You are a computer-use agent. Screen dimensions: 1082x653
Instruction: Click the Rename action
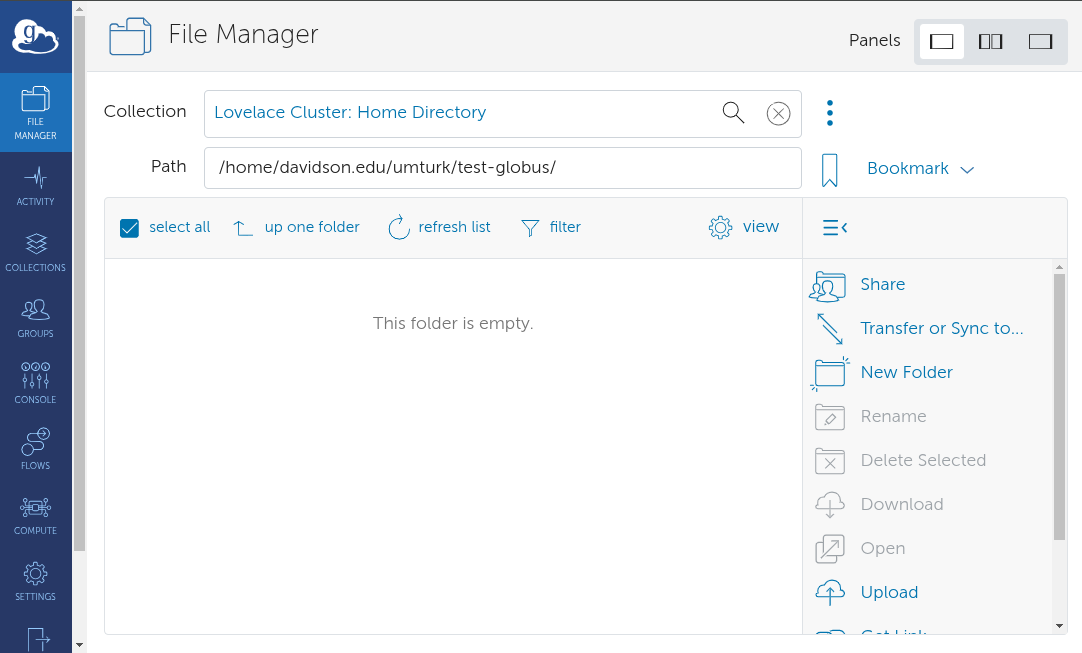click(x=871, y=417)
